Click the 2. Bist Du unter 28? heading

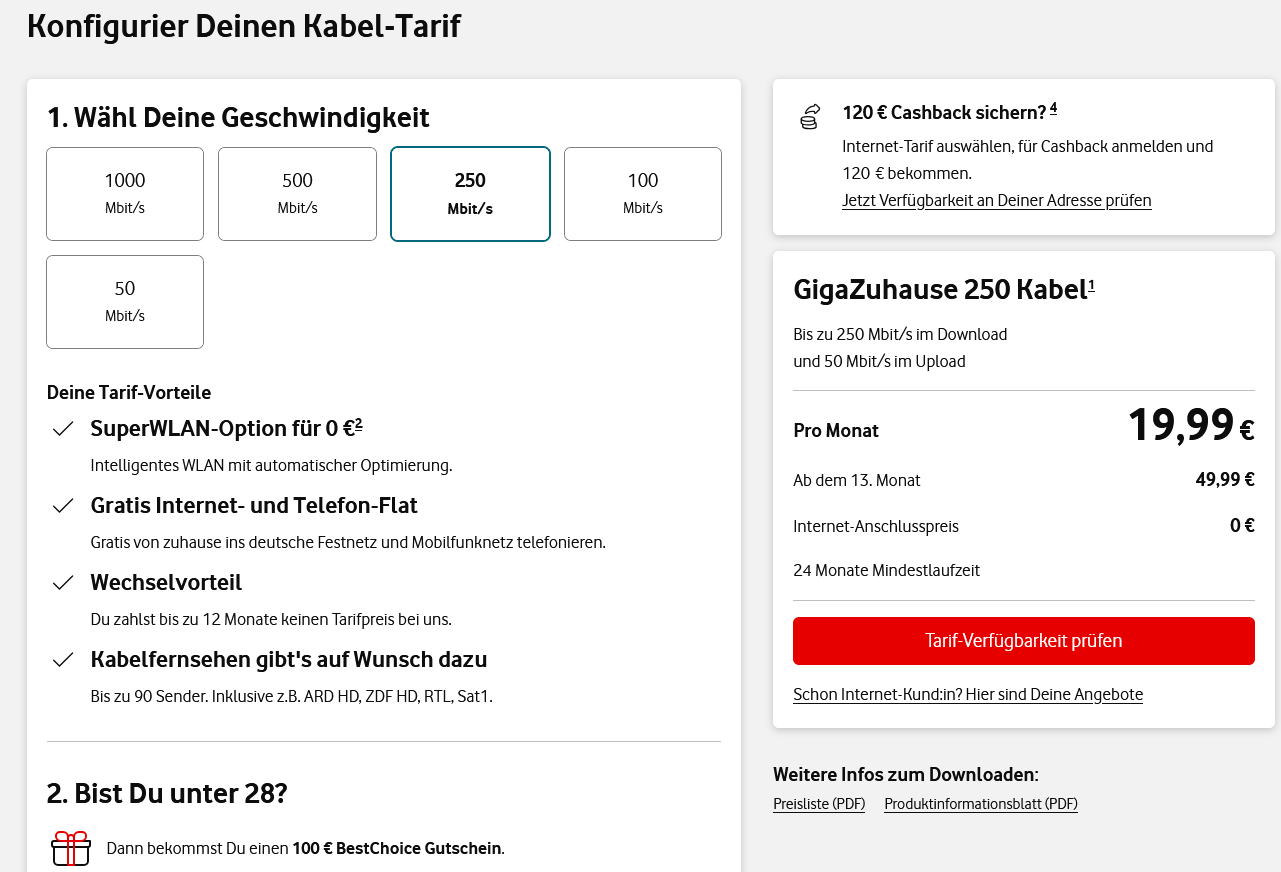tap(167, 794)
